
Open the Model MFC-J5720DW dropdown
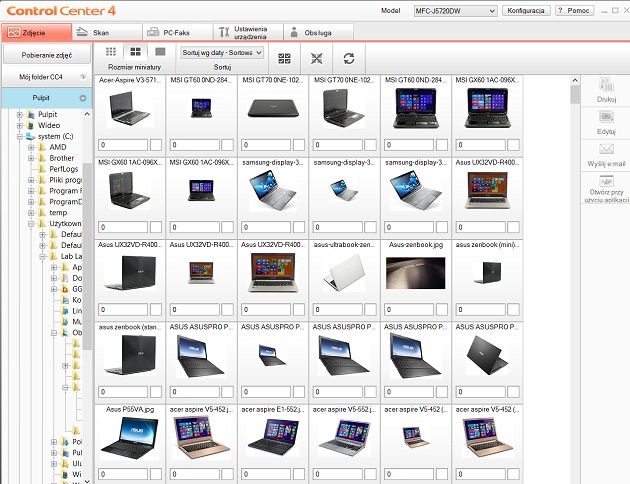coord(456,11)
